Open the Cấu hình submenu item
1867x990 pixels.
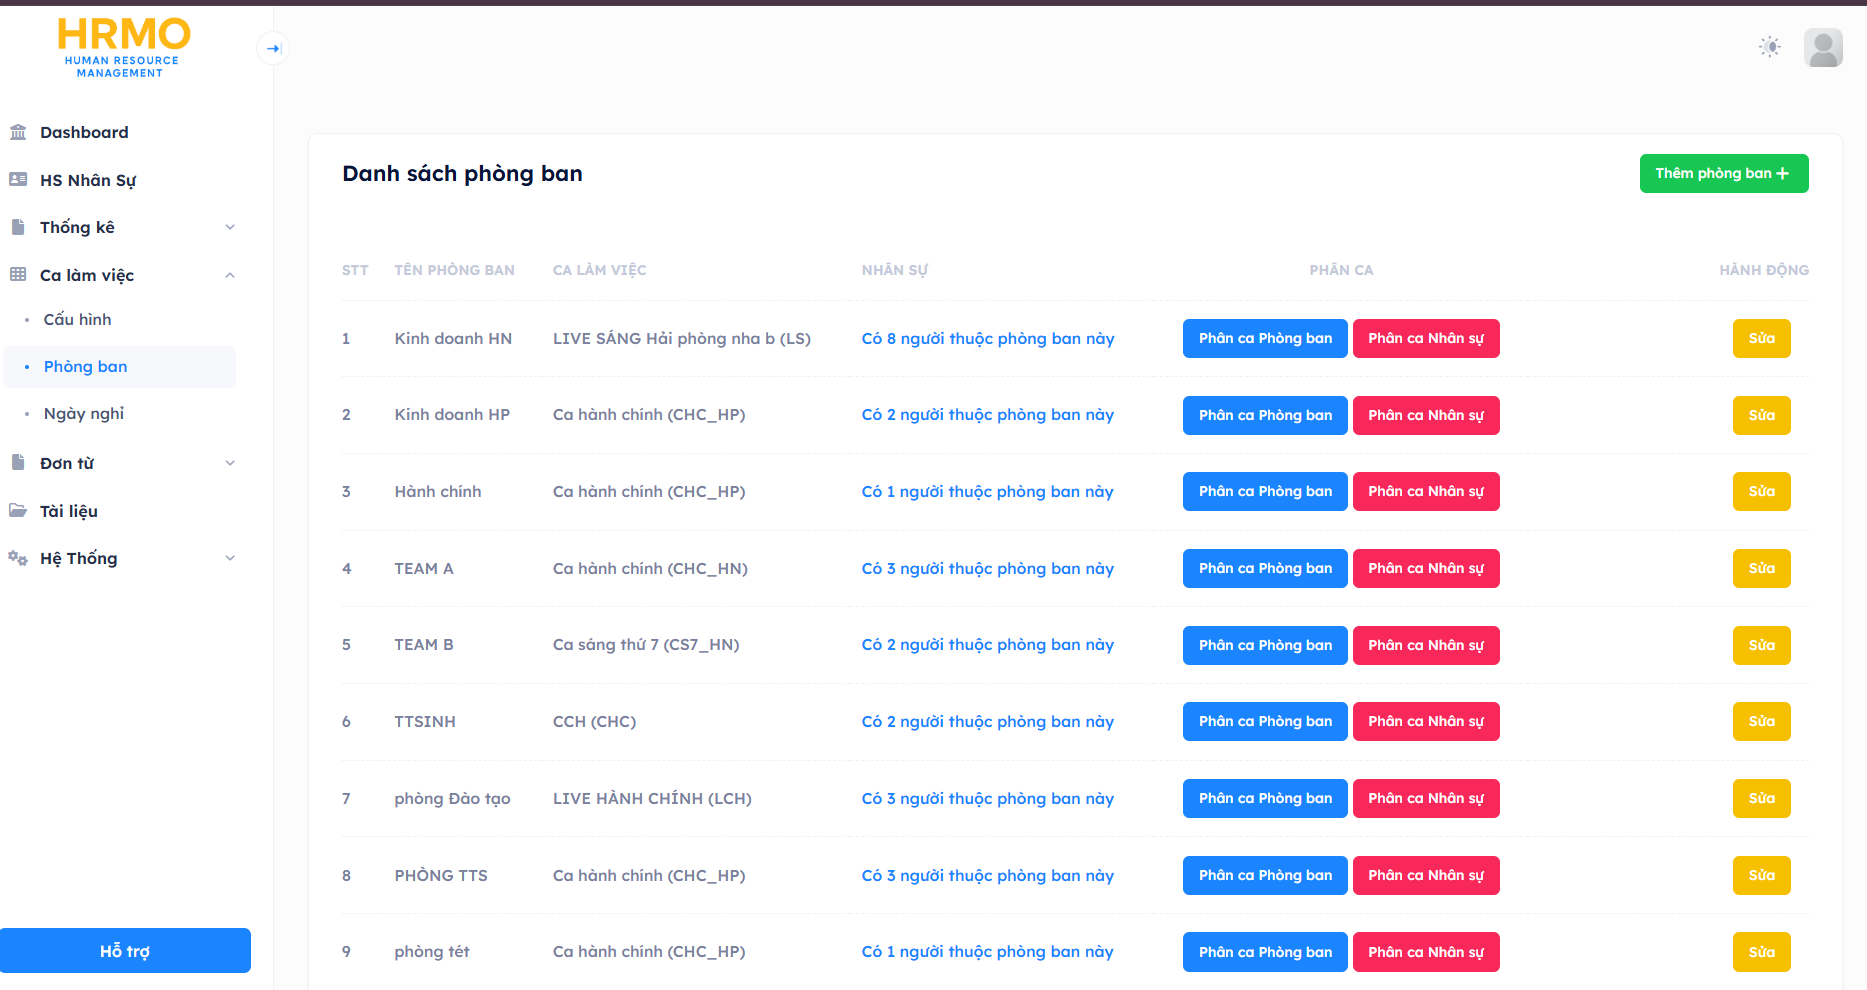(78, 320)
